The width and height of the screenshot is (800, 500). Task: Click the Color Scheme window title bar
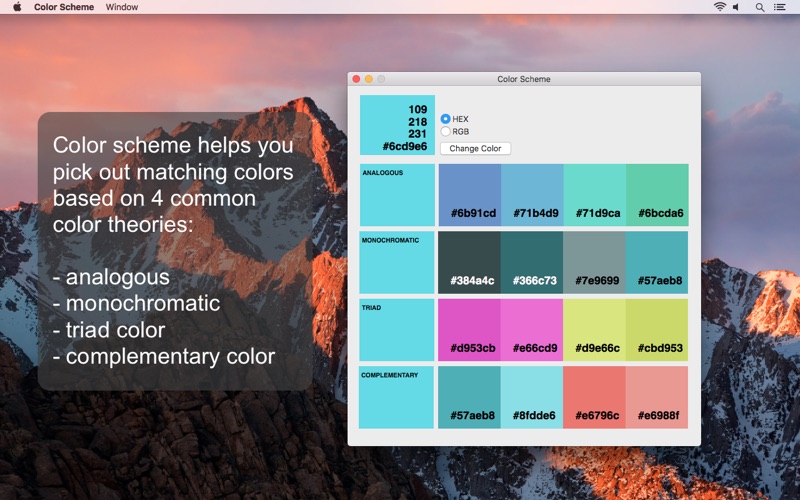[x=524, y=79]
